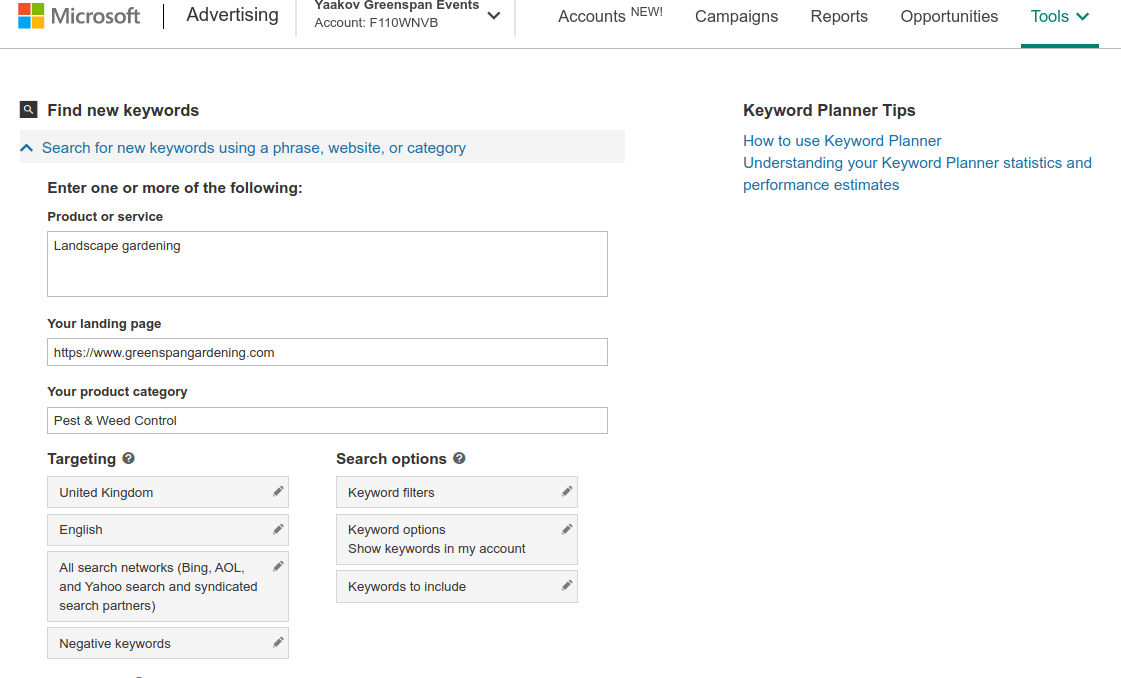This screenshot has height=678, width=1121.
Task: Open How to use Keyword Planner link
Action: (x=842, y=141)
